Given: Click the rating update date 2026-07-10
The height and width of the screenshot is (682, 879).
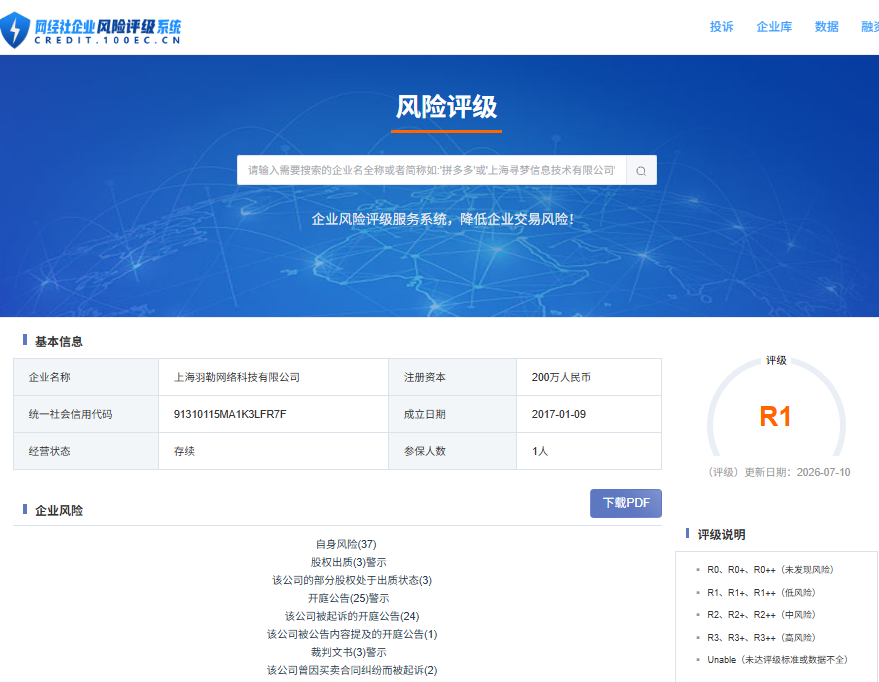Looking at the screenshot, I should coord(824,472).
